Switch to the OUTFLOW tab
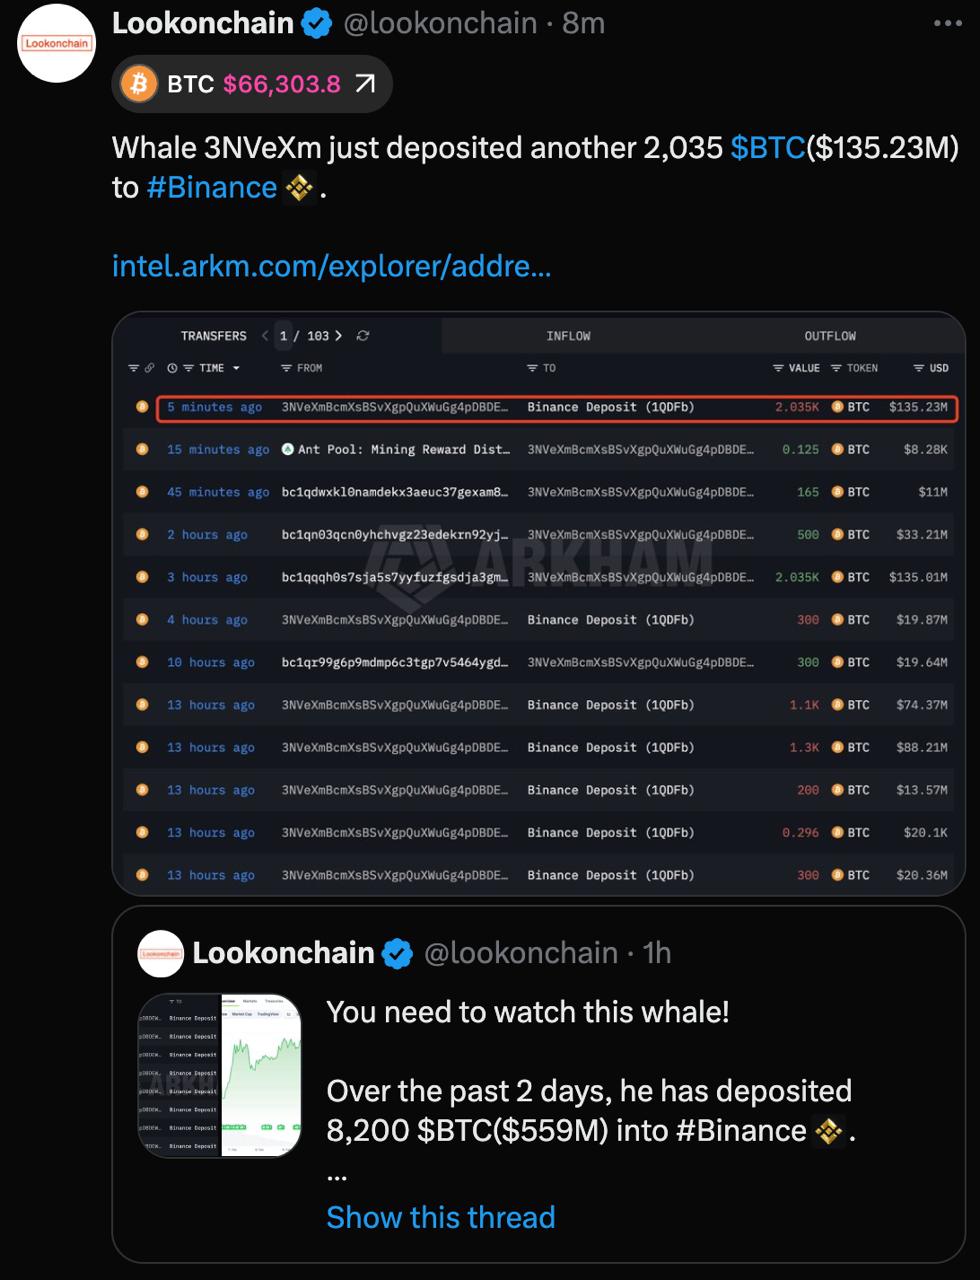 point(830,336)
